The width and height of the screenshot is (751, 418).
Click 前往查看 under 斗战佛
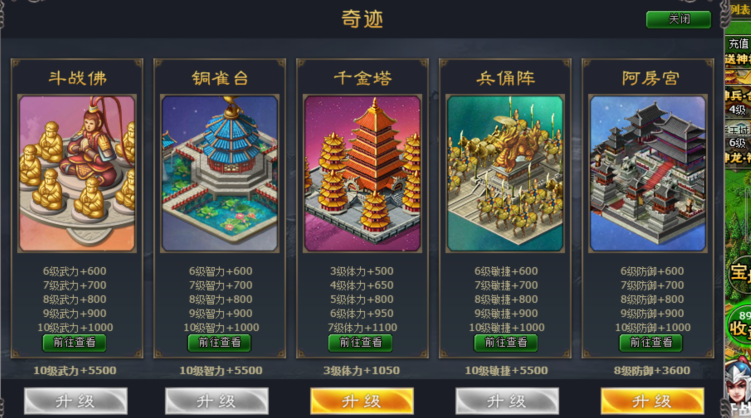(x=74, y=343)
